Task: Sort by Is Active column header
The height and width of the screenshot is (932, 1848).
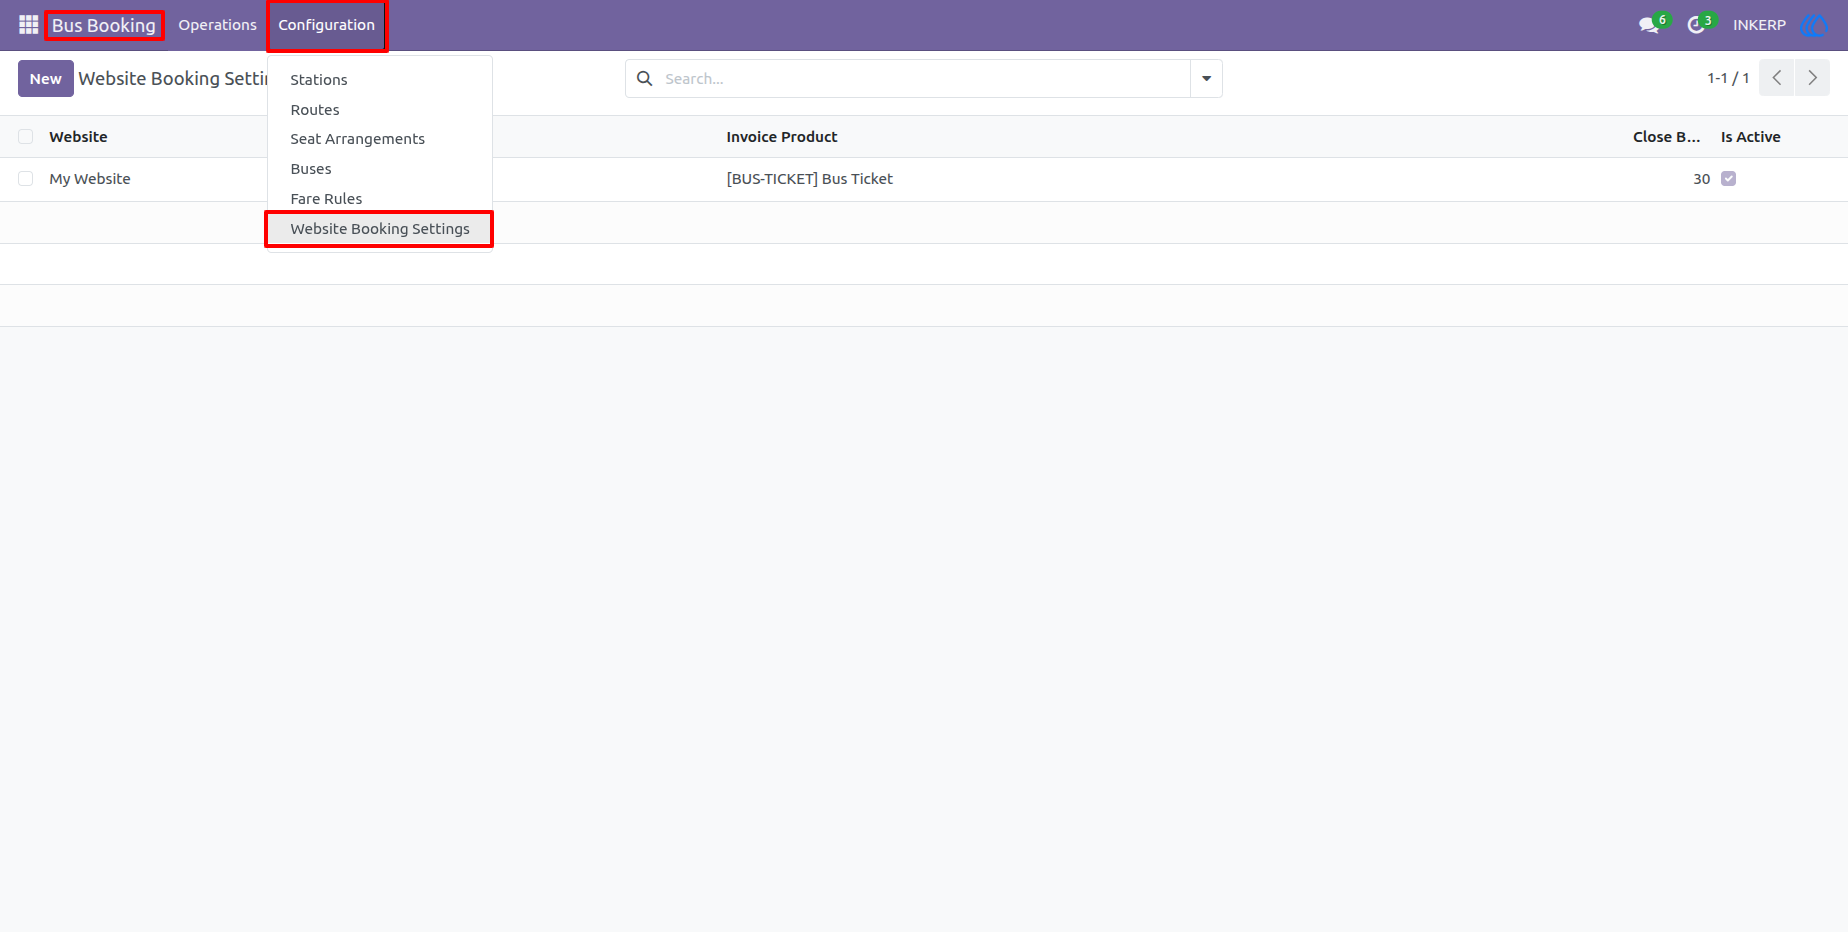Action: 1750,137
